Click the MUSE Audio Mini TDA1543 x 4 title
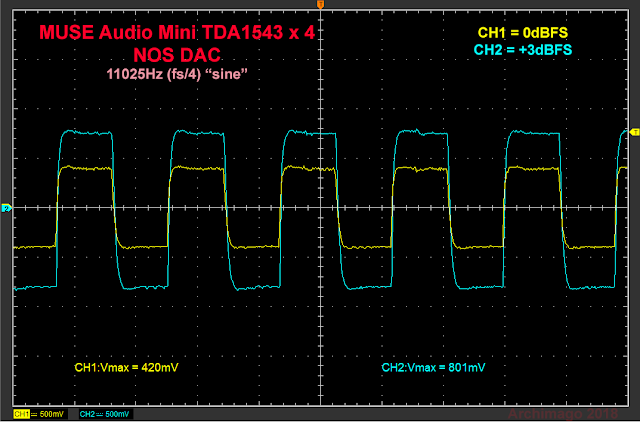The image size is (640, 422). click(177, 32)
